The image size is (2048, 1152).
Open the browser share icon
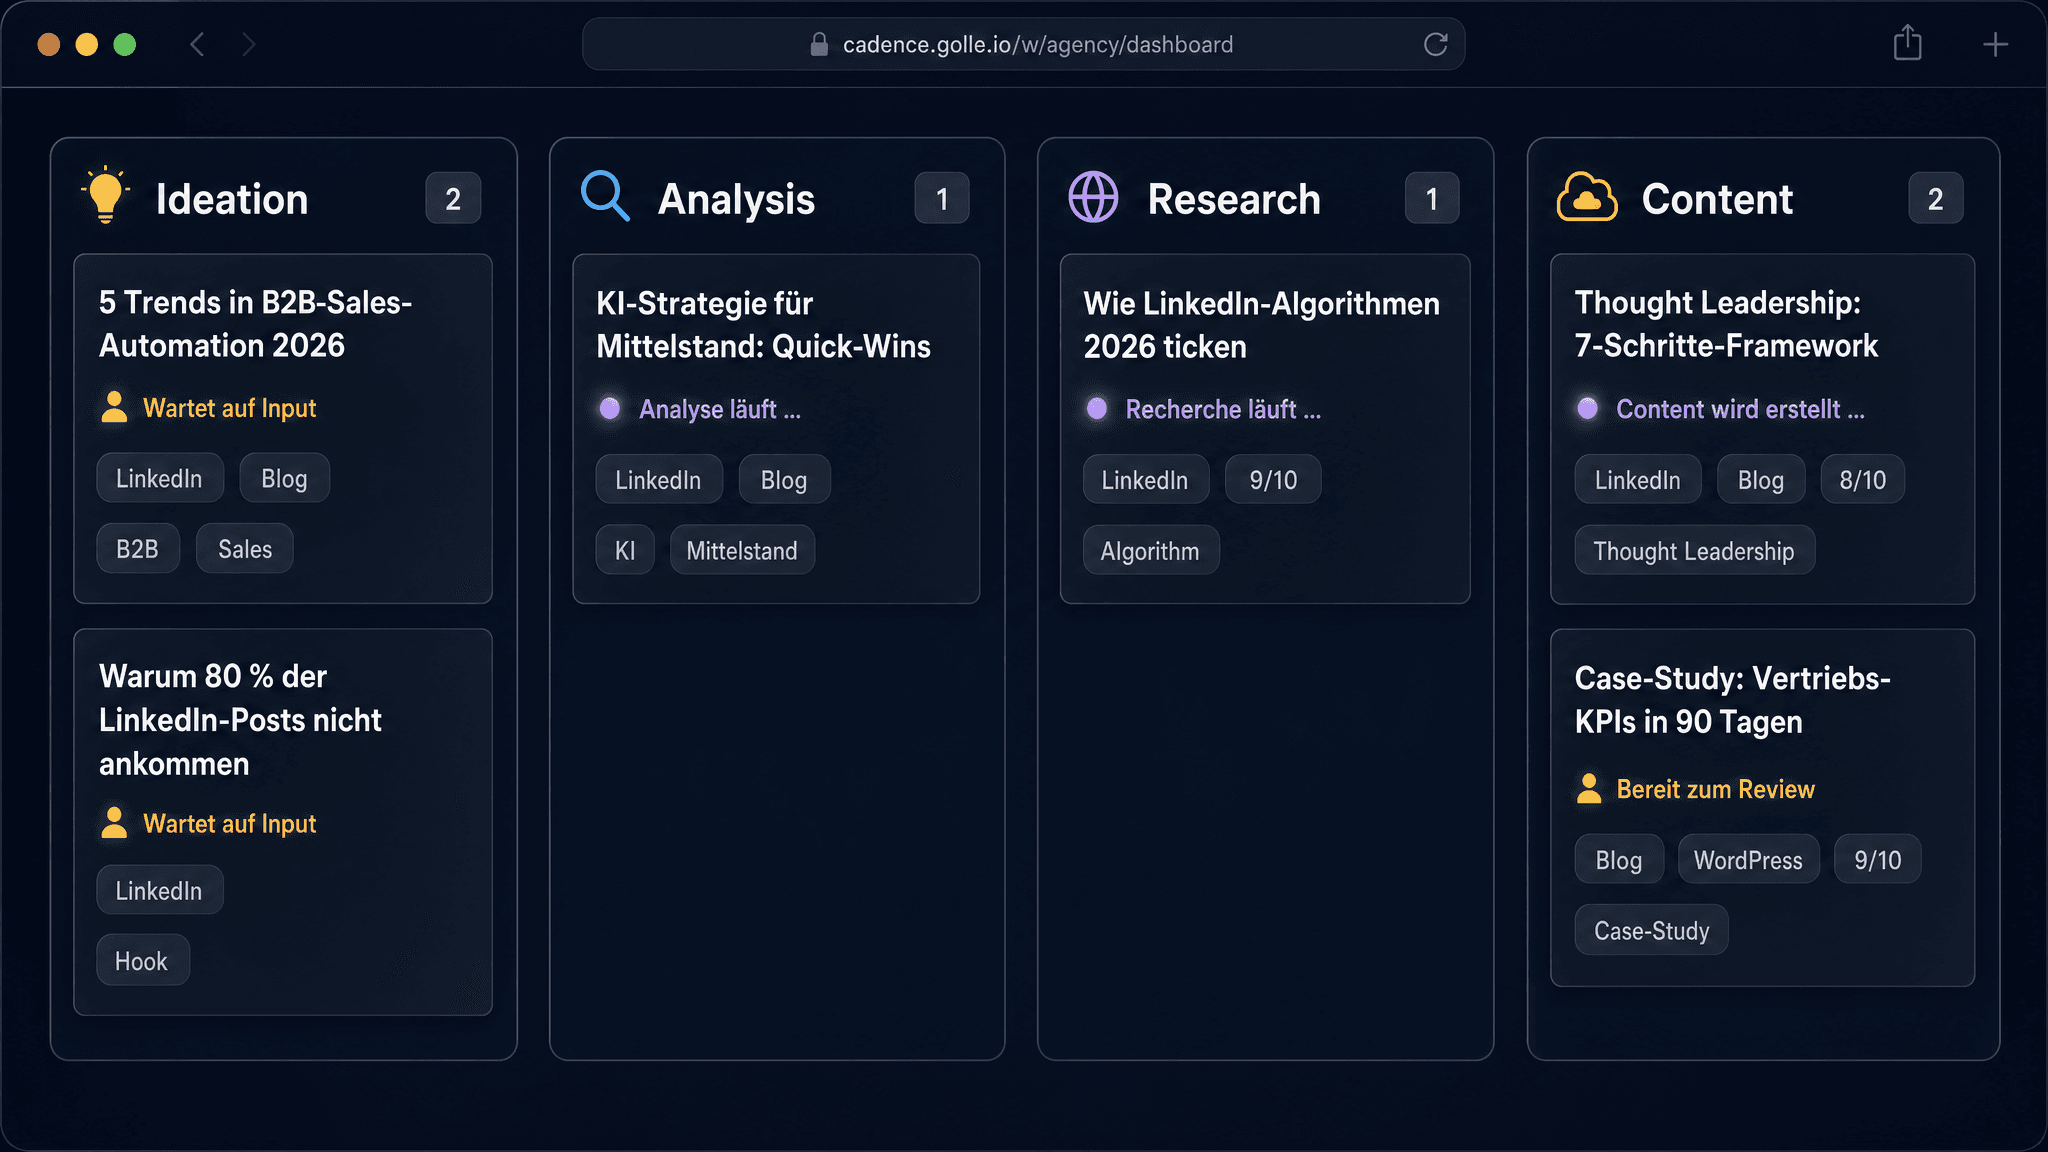(x=1907, y=44)
